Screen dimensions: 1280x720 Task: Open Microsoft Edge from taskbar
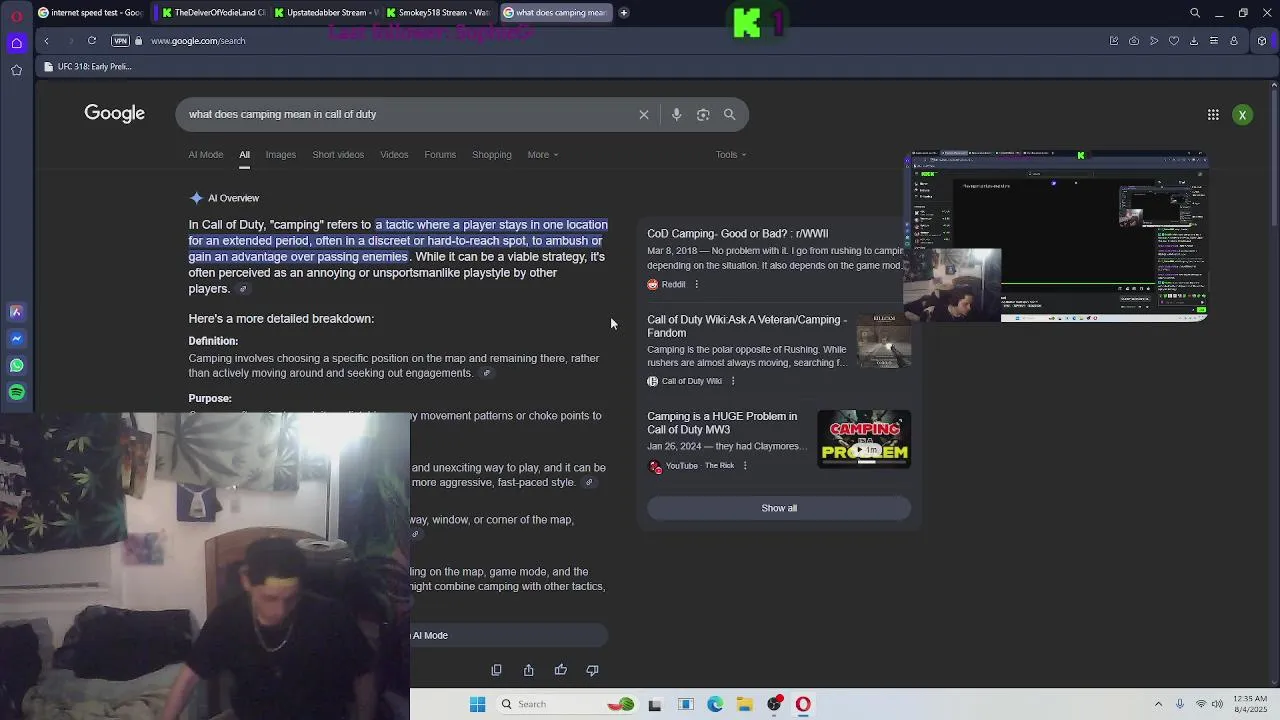(x=715, y=705)
